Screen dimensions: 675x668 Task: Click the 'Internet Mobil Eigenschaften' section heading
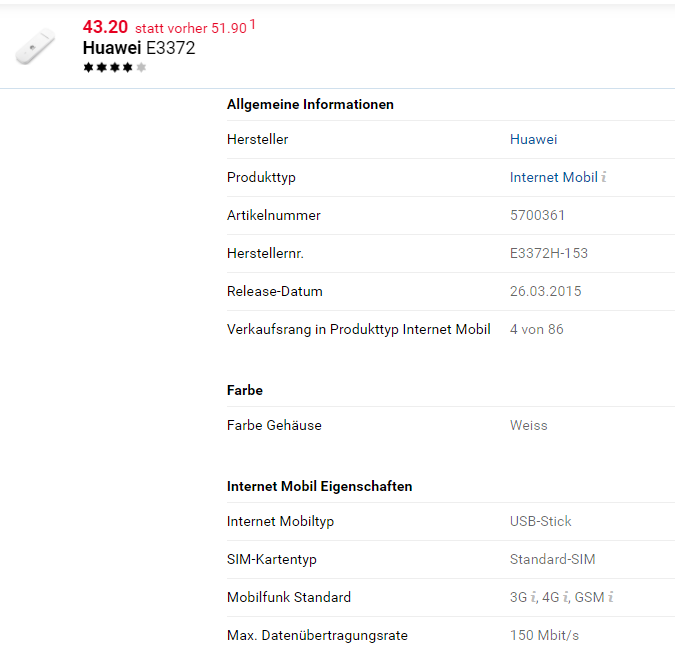(319, 486)
